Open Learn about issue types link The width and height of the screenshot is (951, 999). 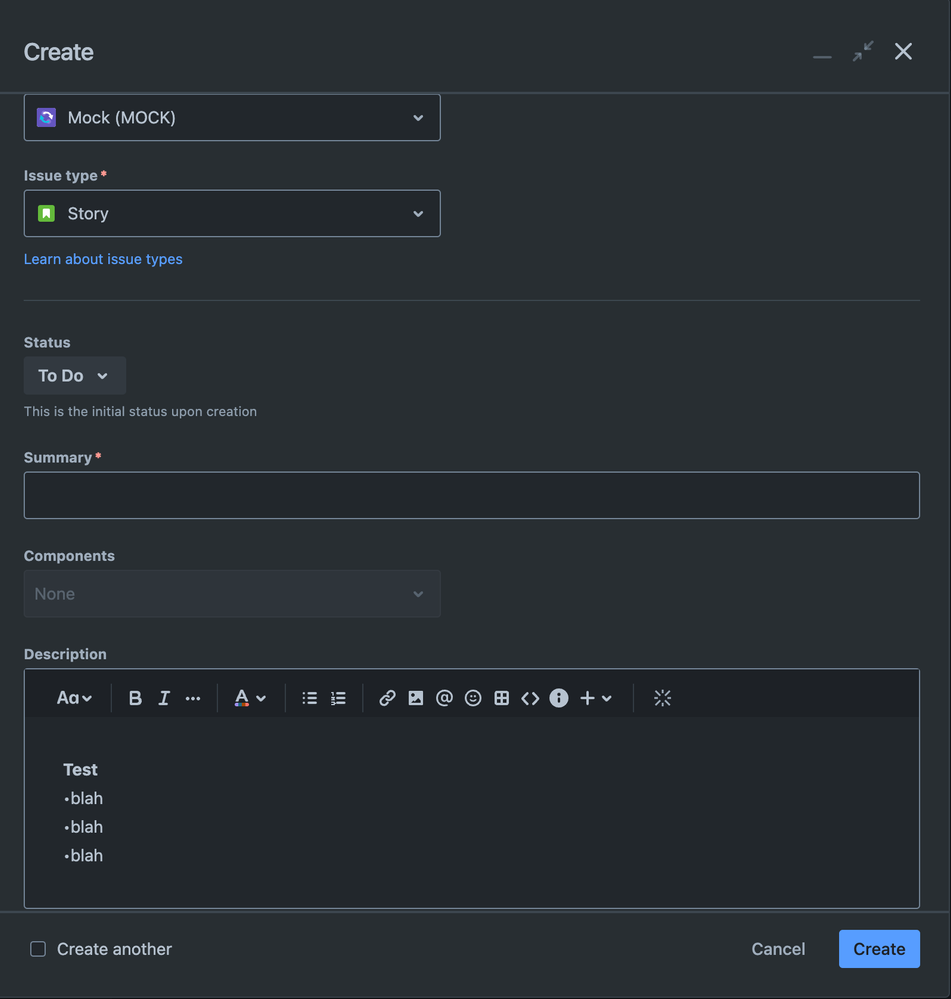pos(103,259)
